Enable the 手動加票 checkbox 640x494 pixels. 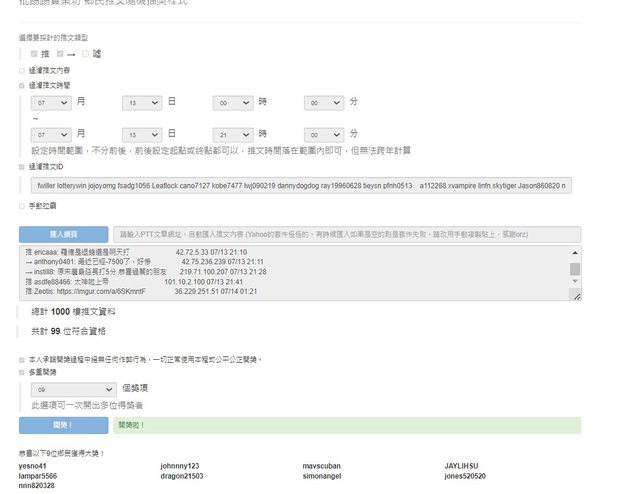coord(22,206)
